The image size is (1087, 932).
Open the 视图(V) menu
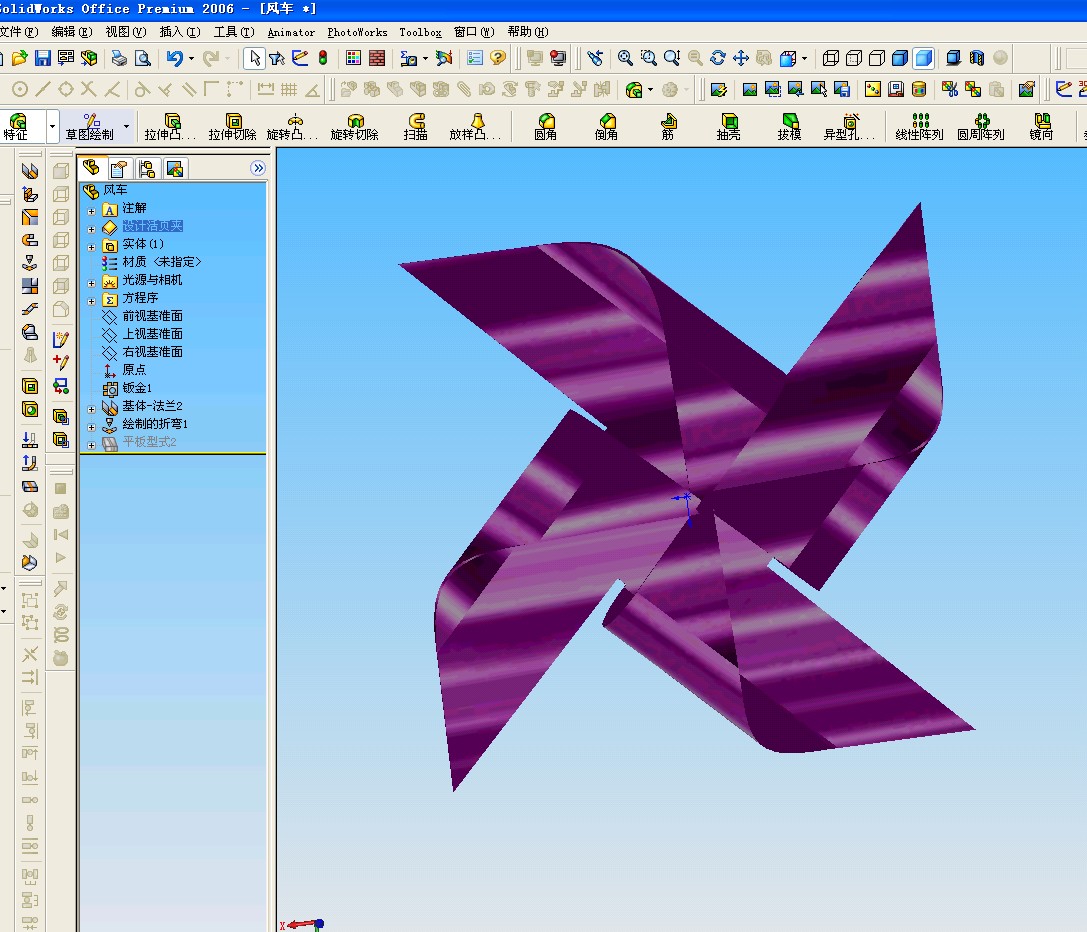point(125,32)
